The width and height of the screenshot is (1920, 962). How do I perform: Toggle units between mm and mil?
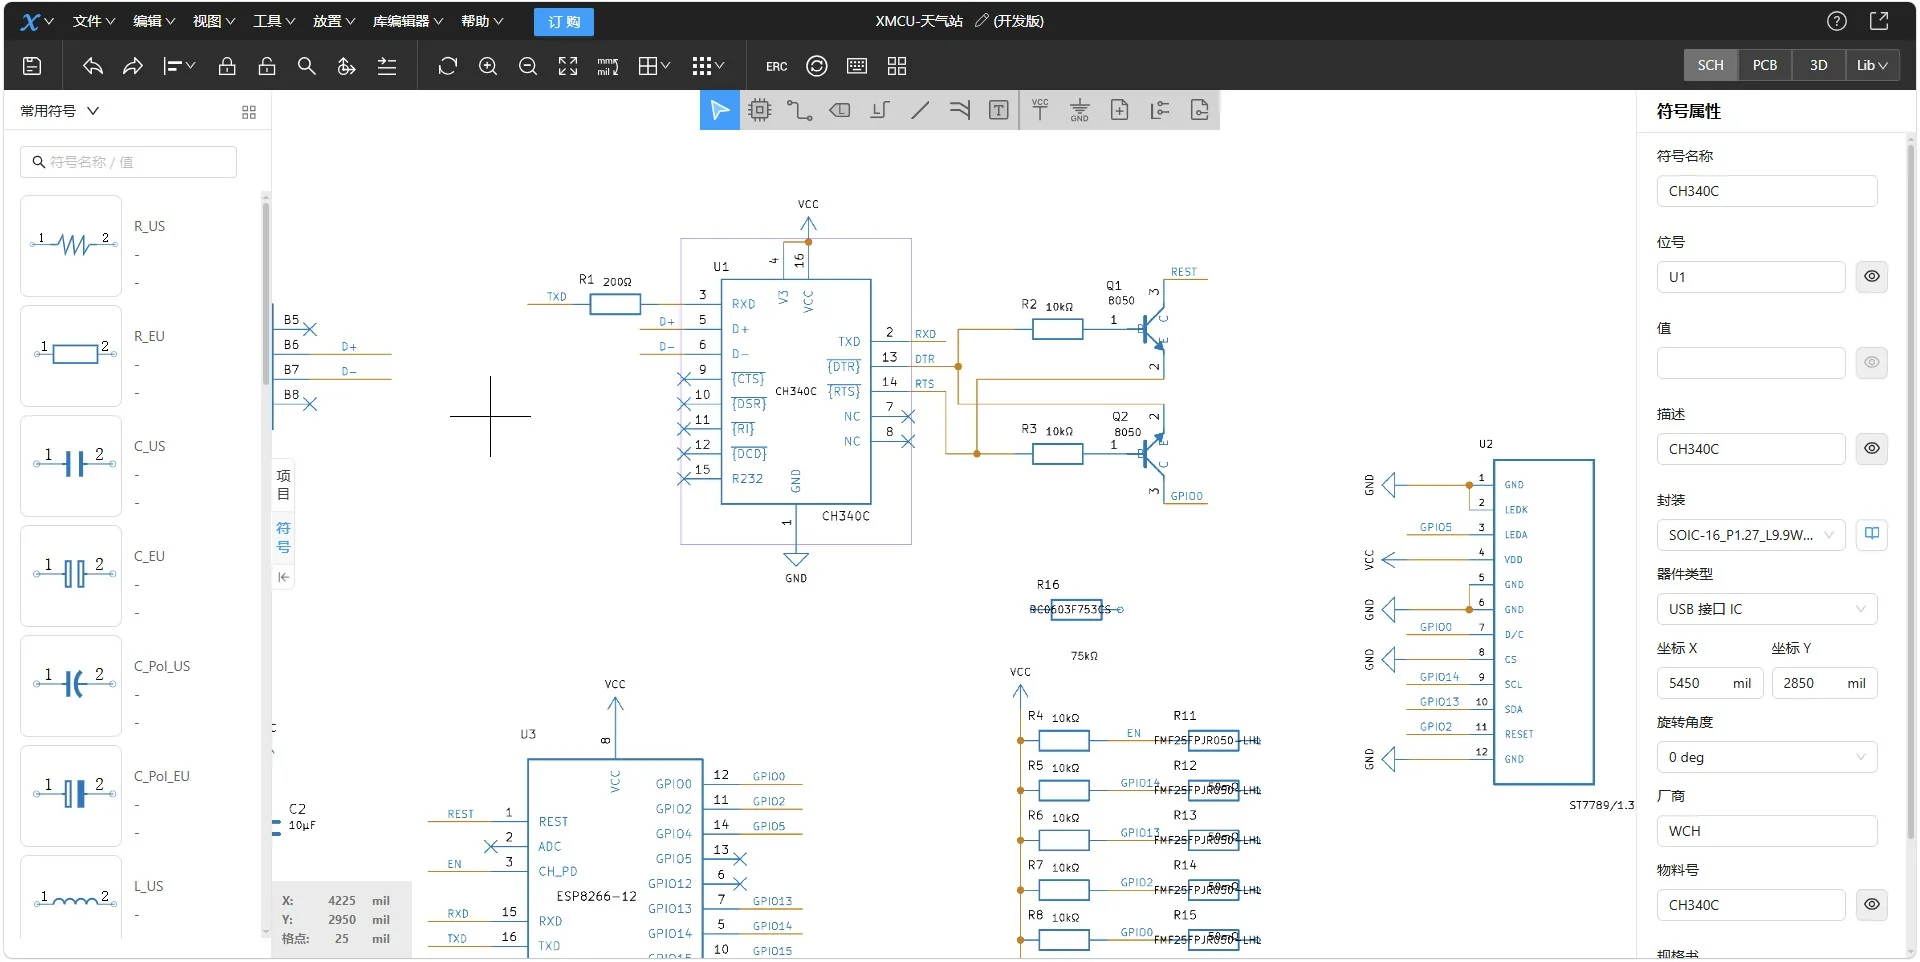[x=608, y=66]
